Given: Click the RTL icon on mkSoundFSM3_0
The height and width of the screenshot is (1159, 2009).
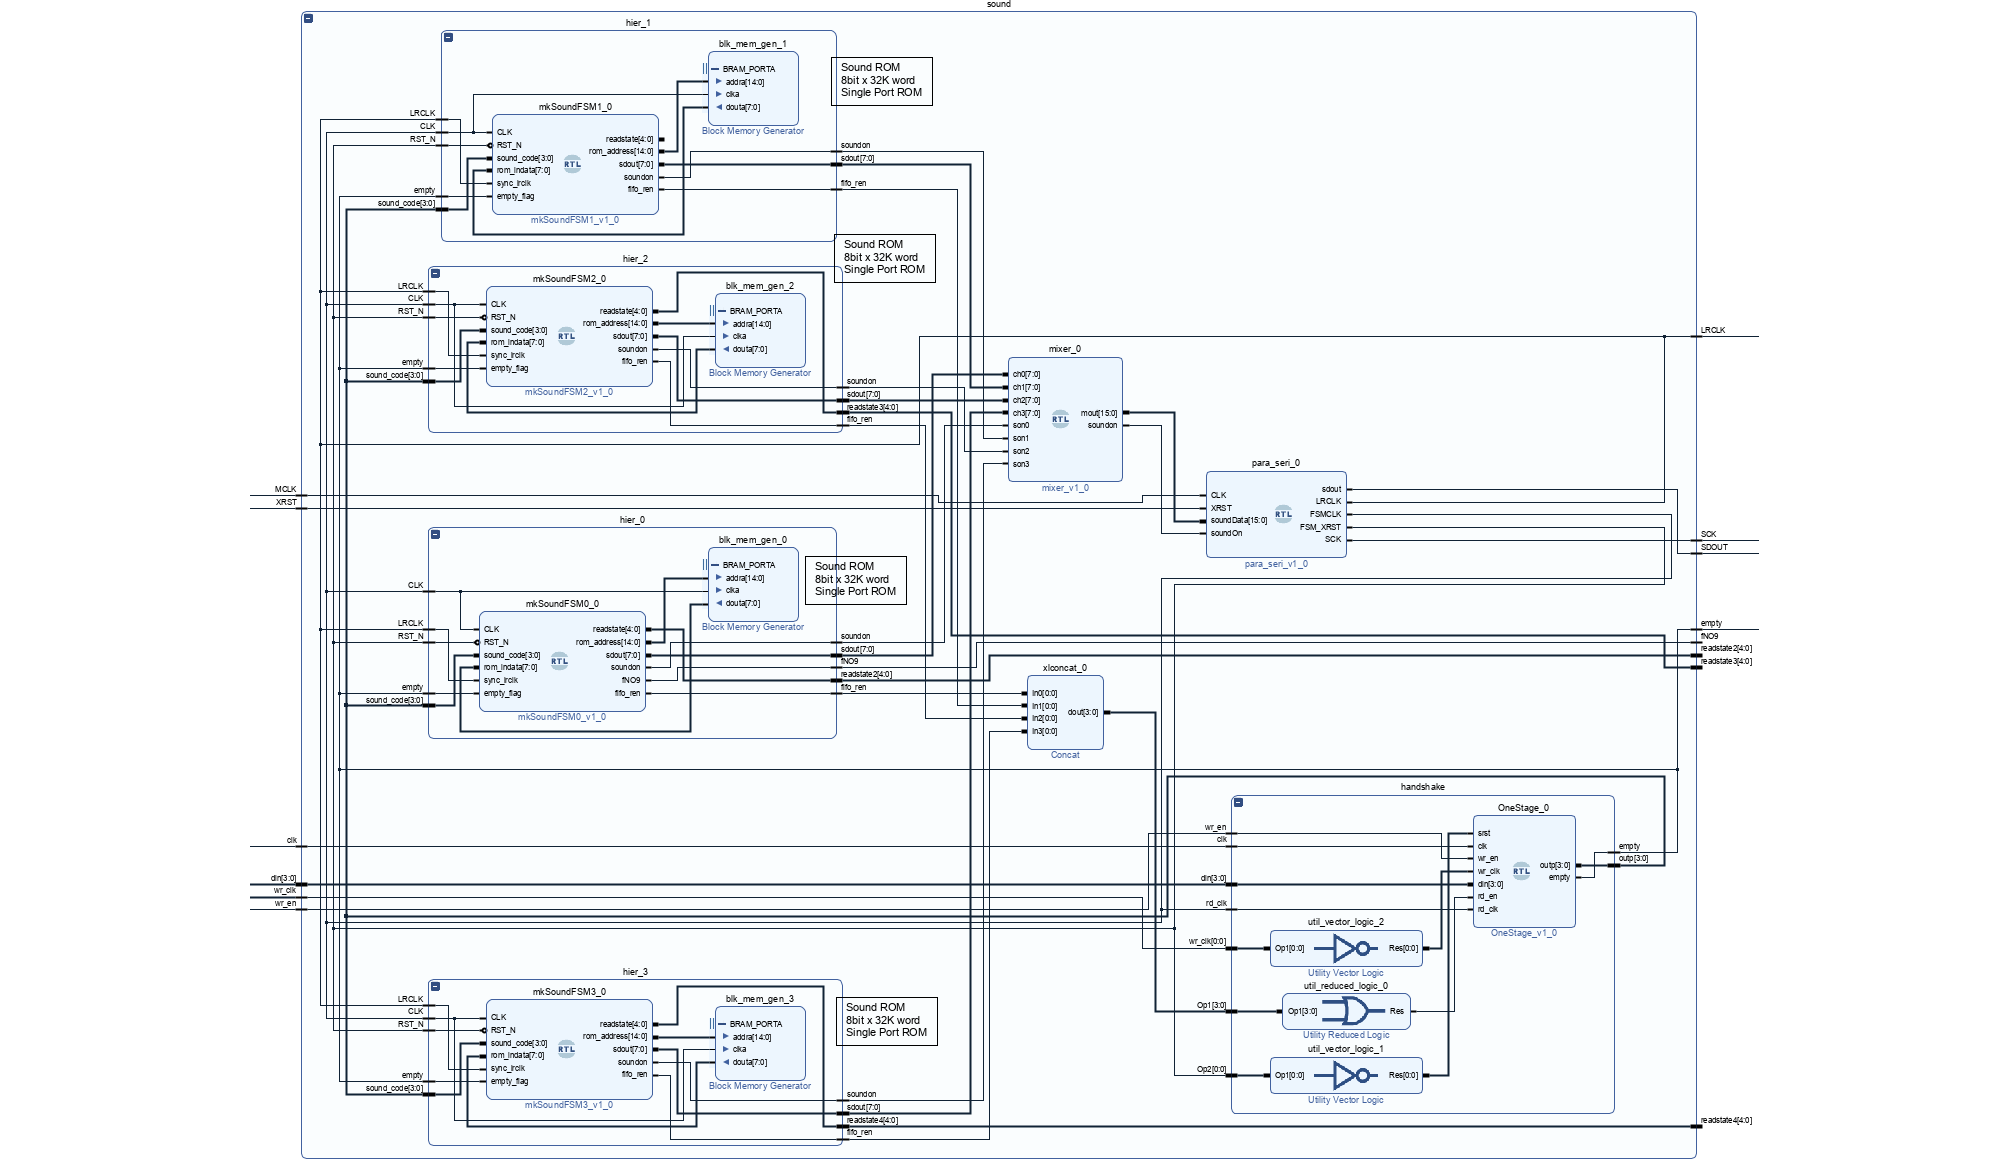Looking at the screenshot, I should point(566,1049).
